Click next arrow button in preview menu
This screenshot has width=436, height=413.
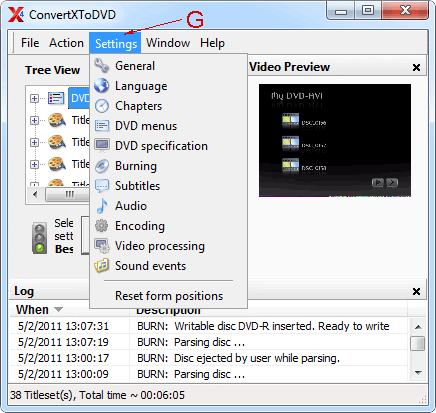click(392, 182)
